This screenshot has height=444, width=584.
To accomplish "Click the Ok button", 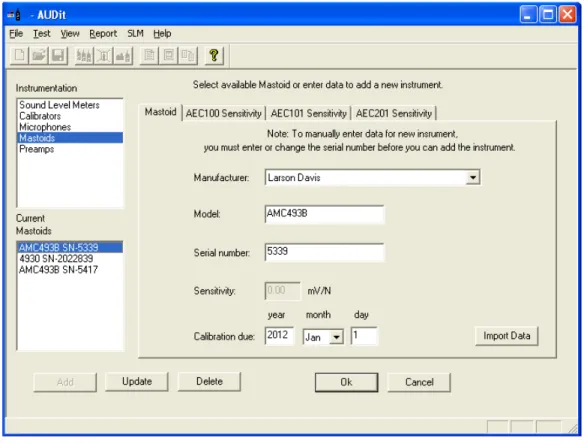I will pos(346,382).
